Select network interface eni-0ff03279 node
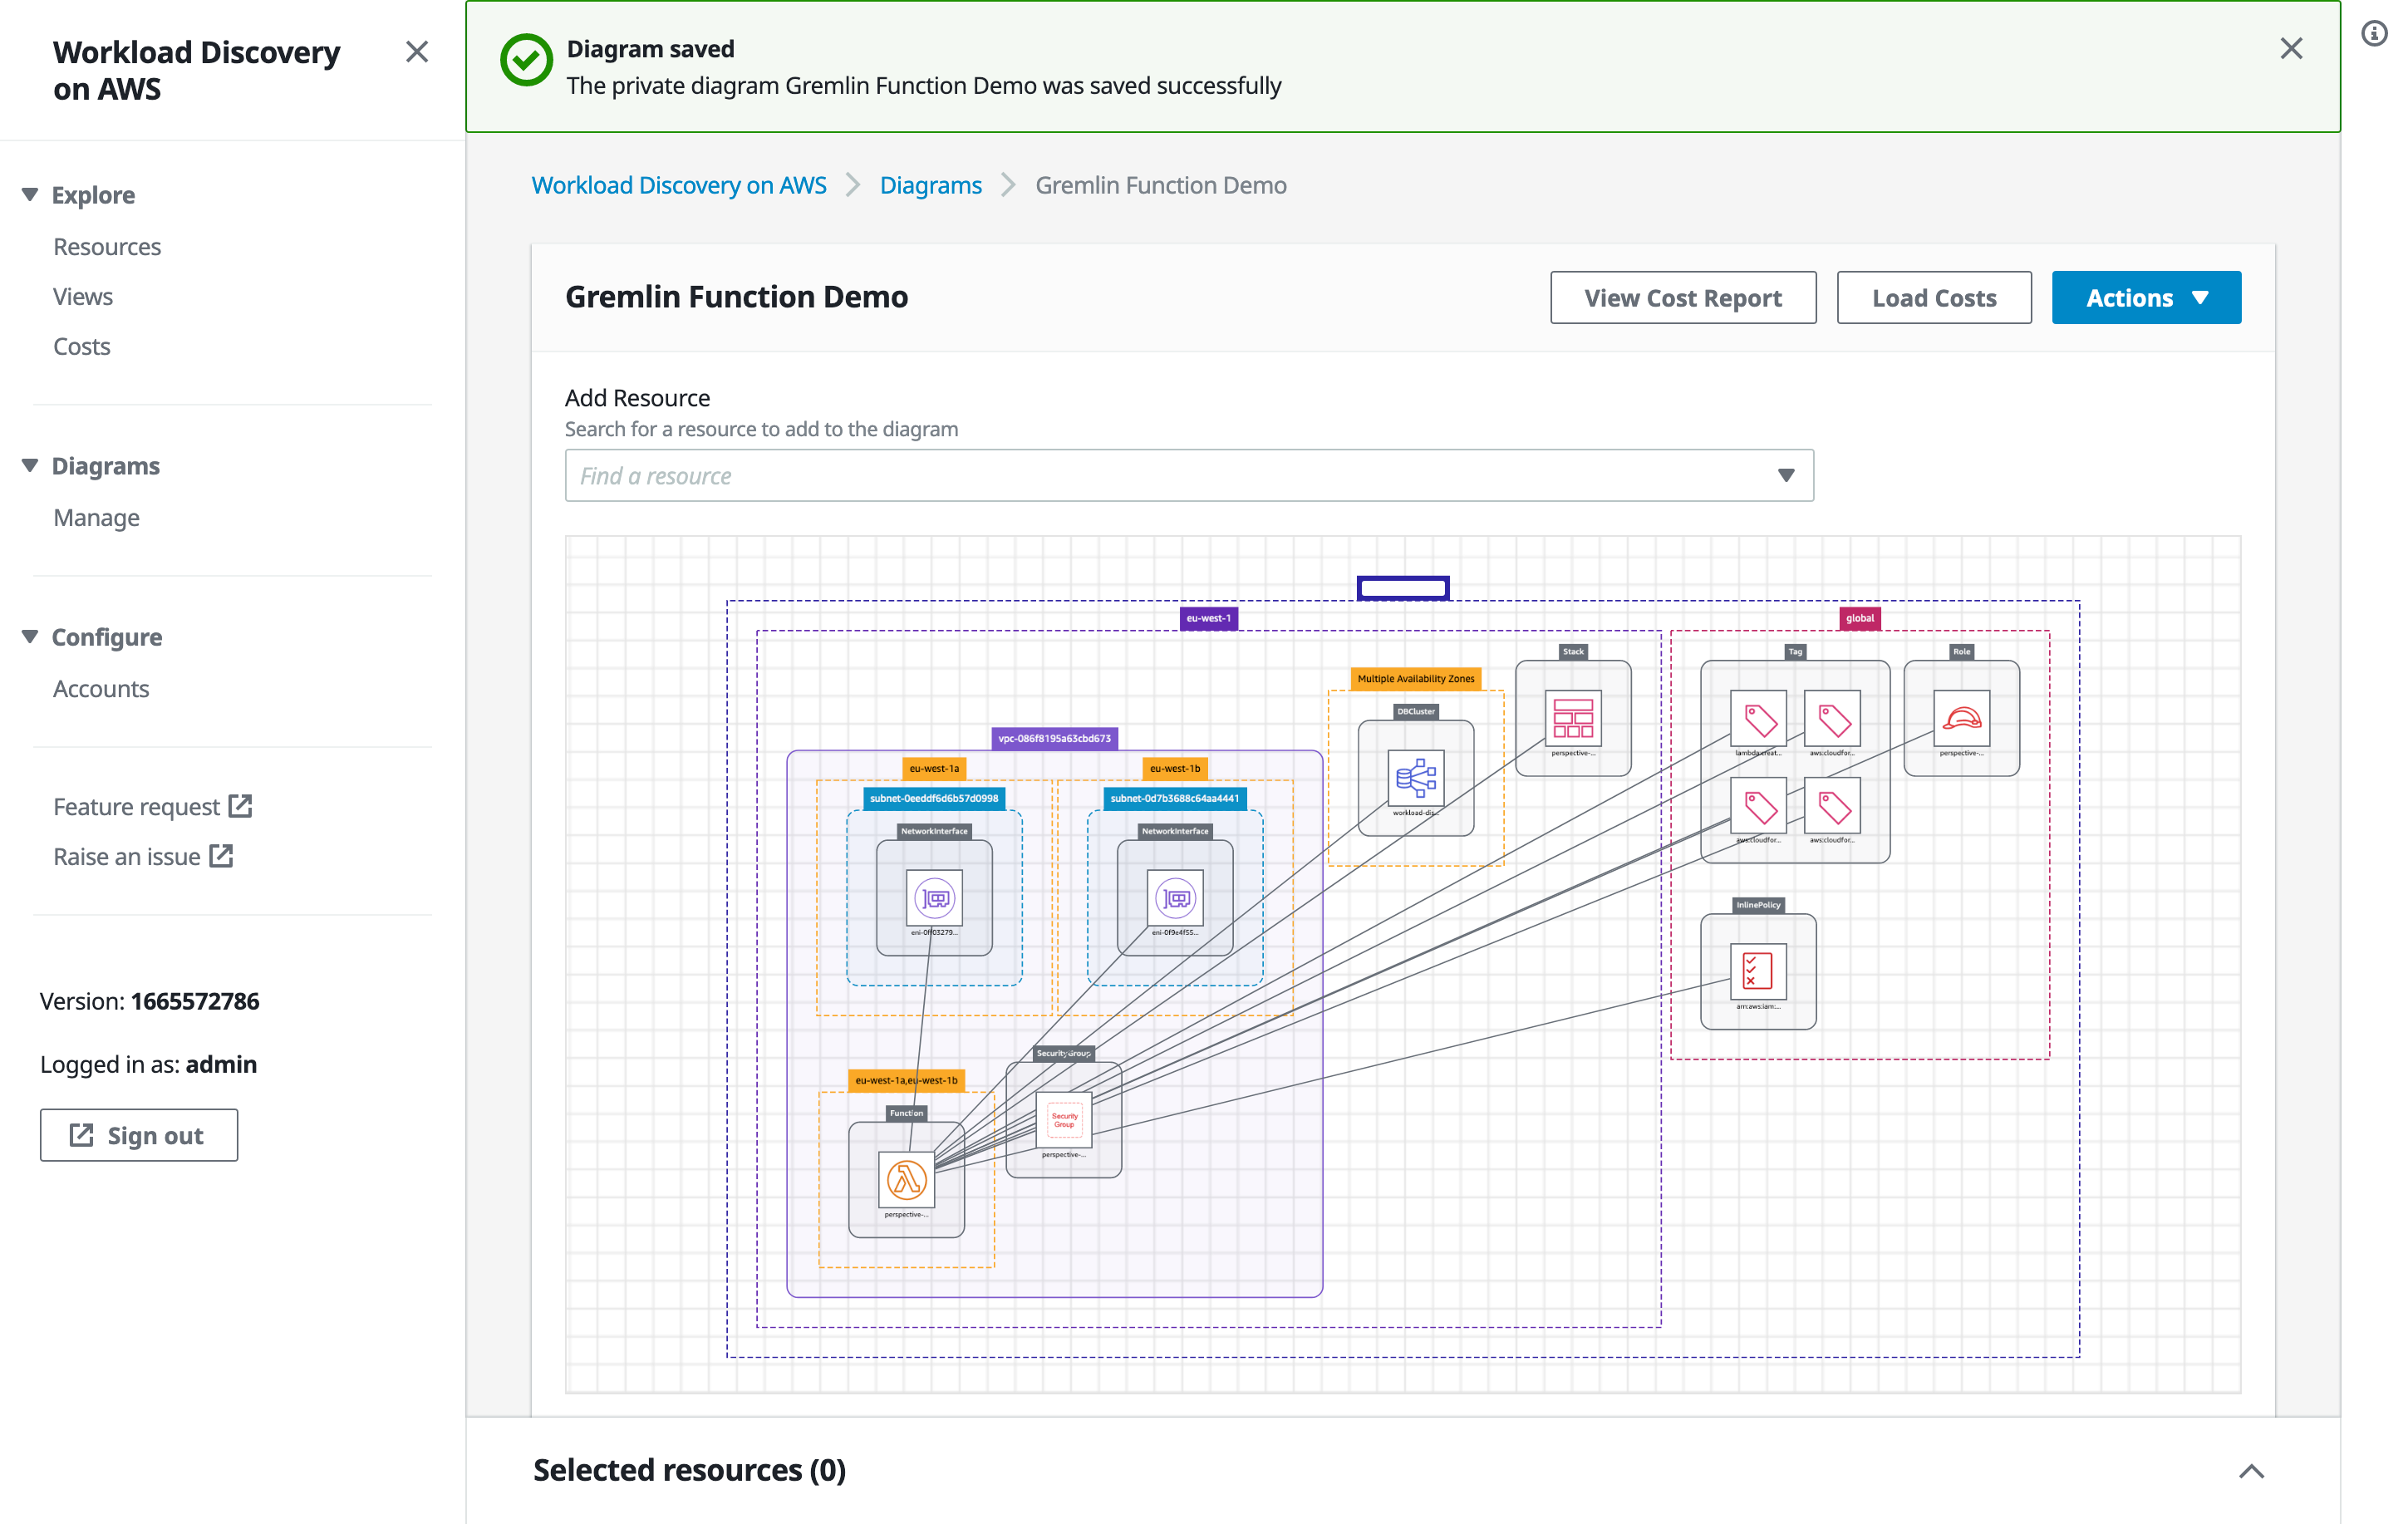This screenshot has height=1524, width=2408. 934,898
